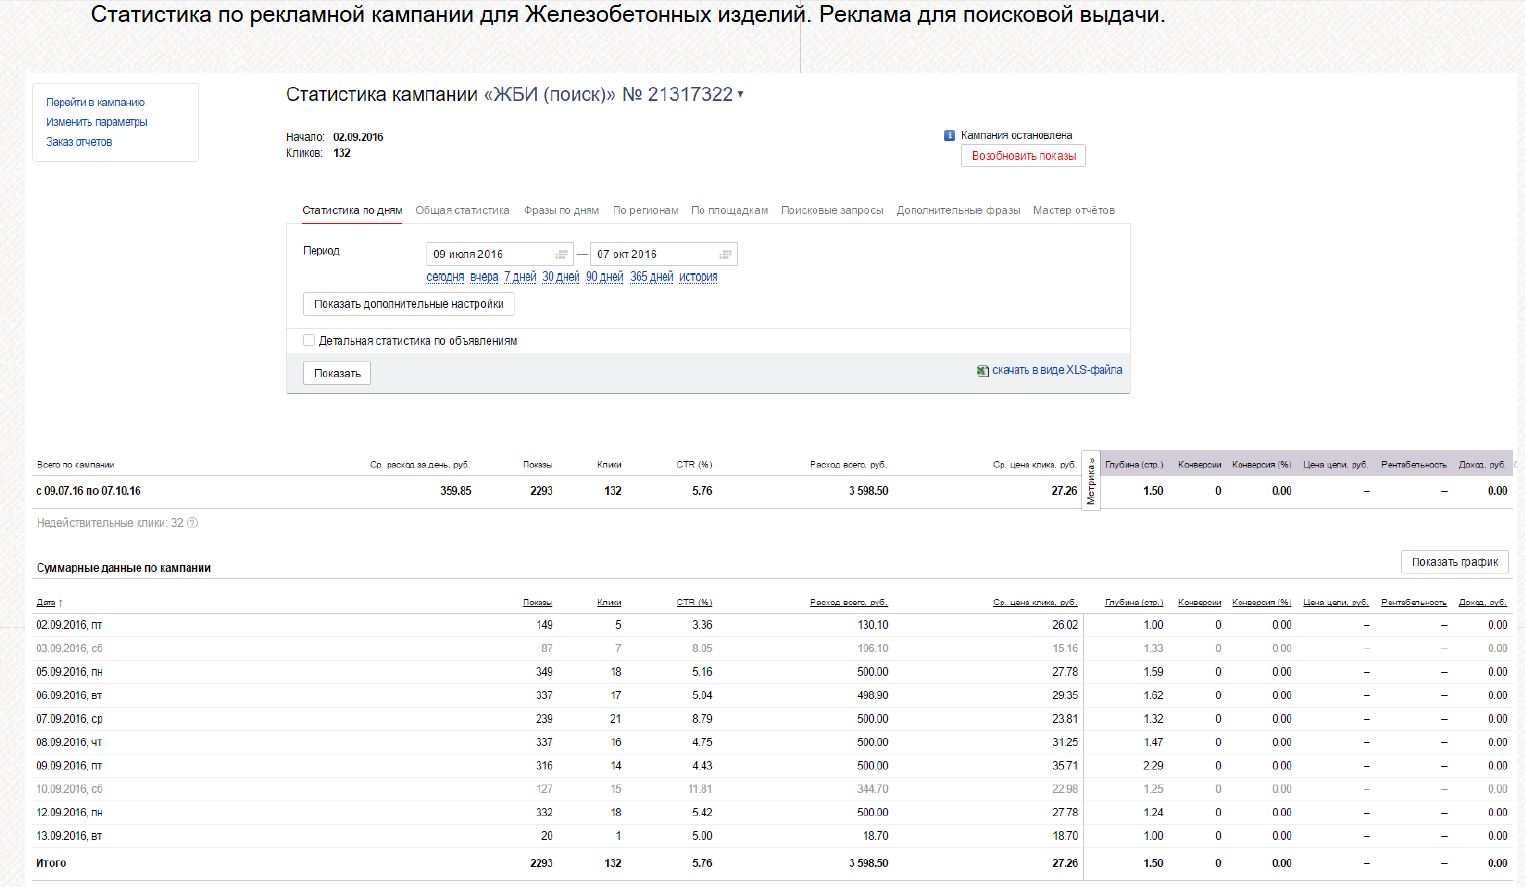This screenshot has height=887, width=1525.
Task: Set the period with the вчера shortcut
Action: 484,277
